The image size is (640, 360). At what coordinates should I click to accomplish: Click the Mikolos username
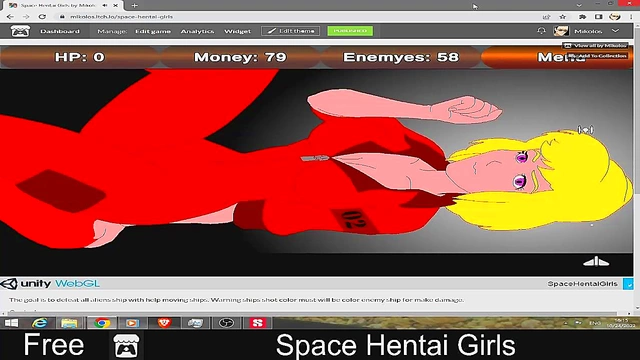tap(588, 31)
